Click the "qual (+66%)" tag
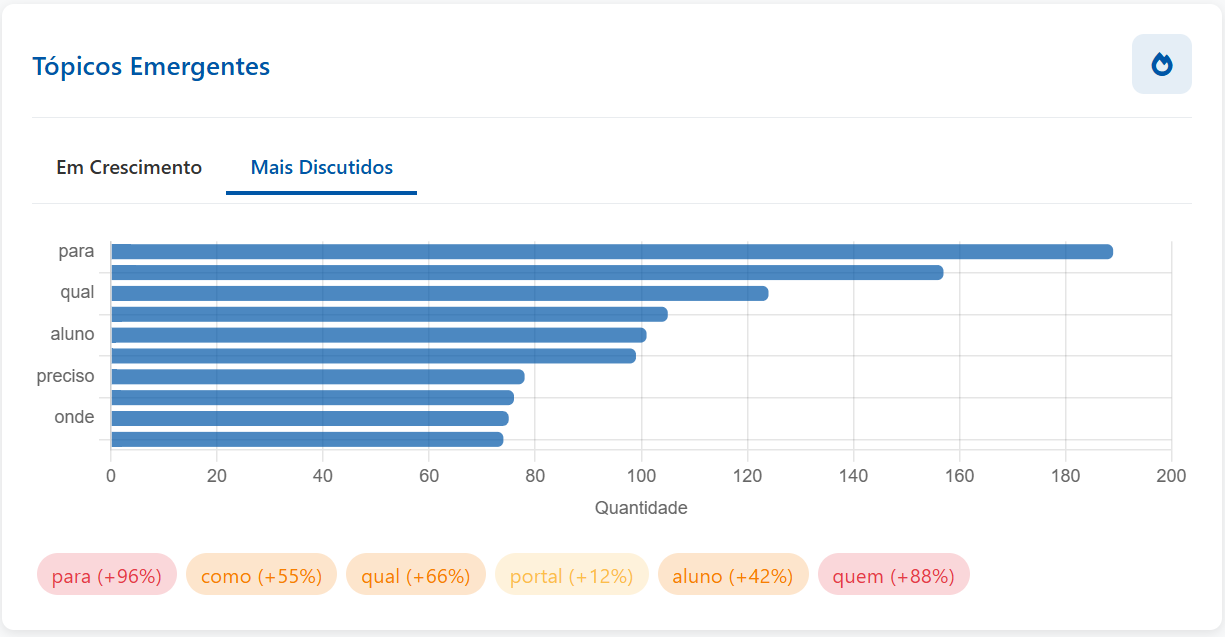This screenshot has width=1225, height=637. click(415, 576)
